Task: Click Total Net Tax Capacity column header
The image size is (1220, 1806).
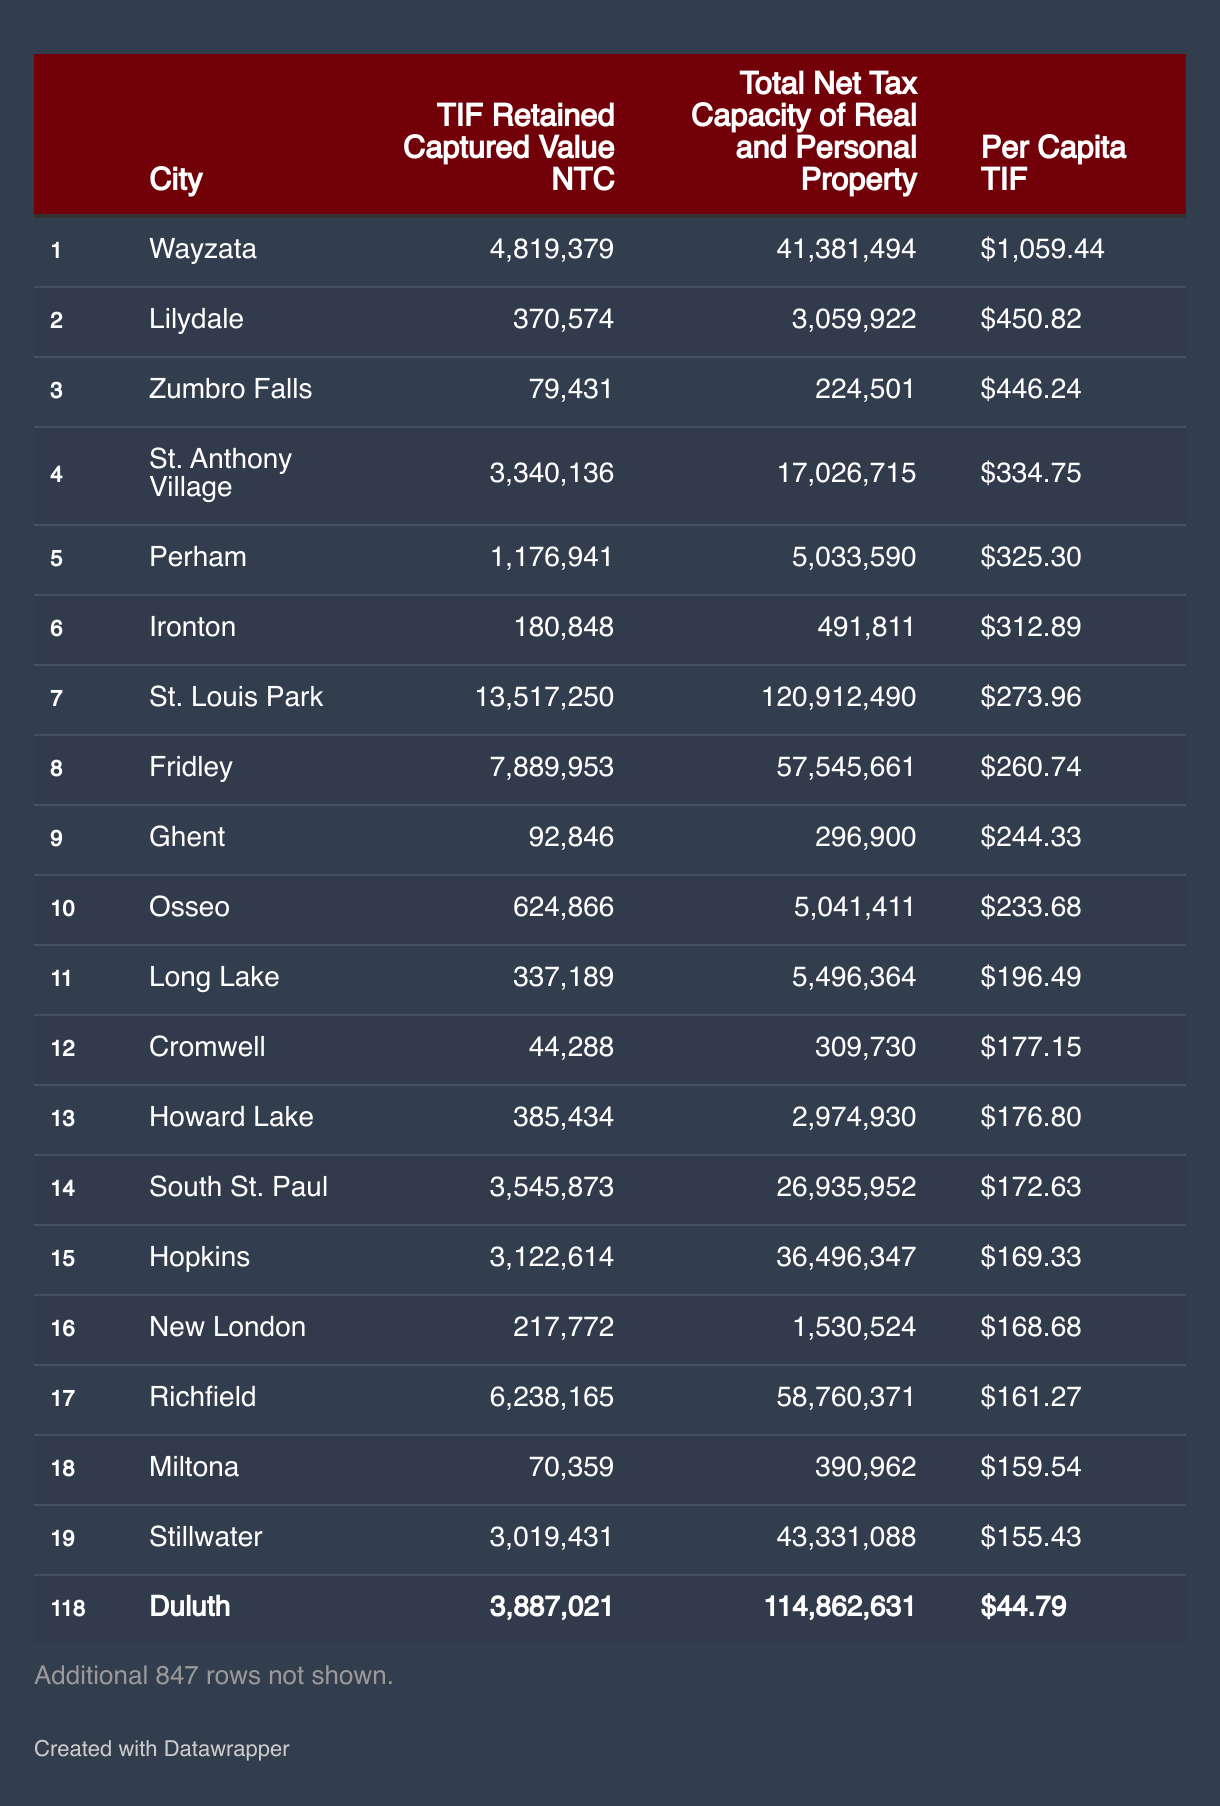Action: coord(804,131)
